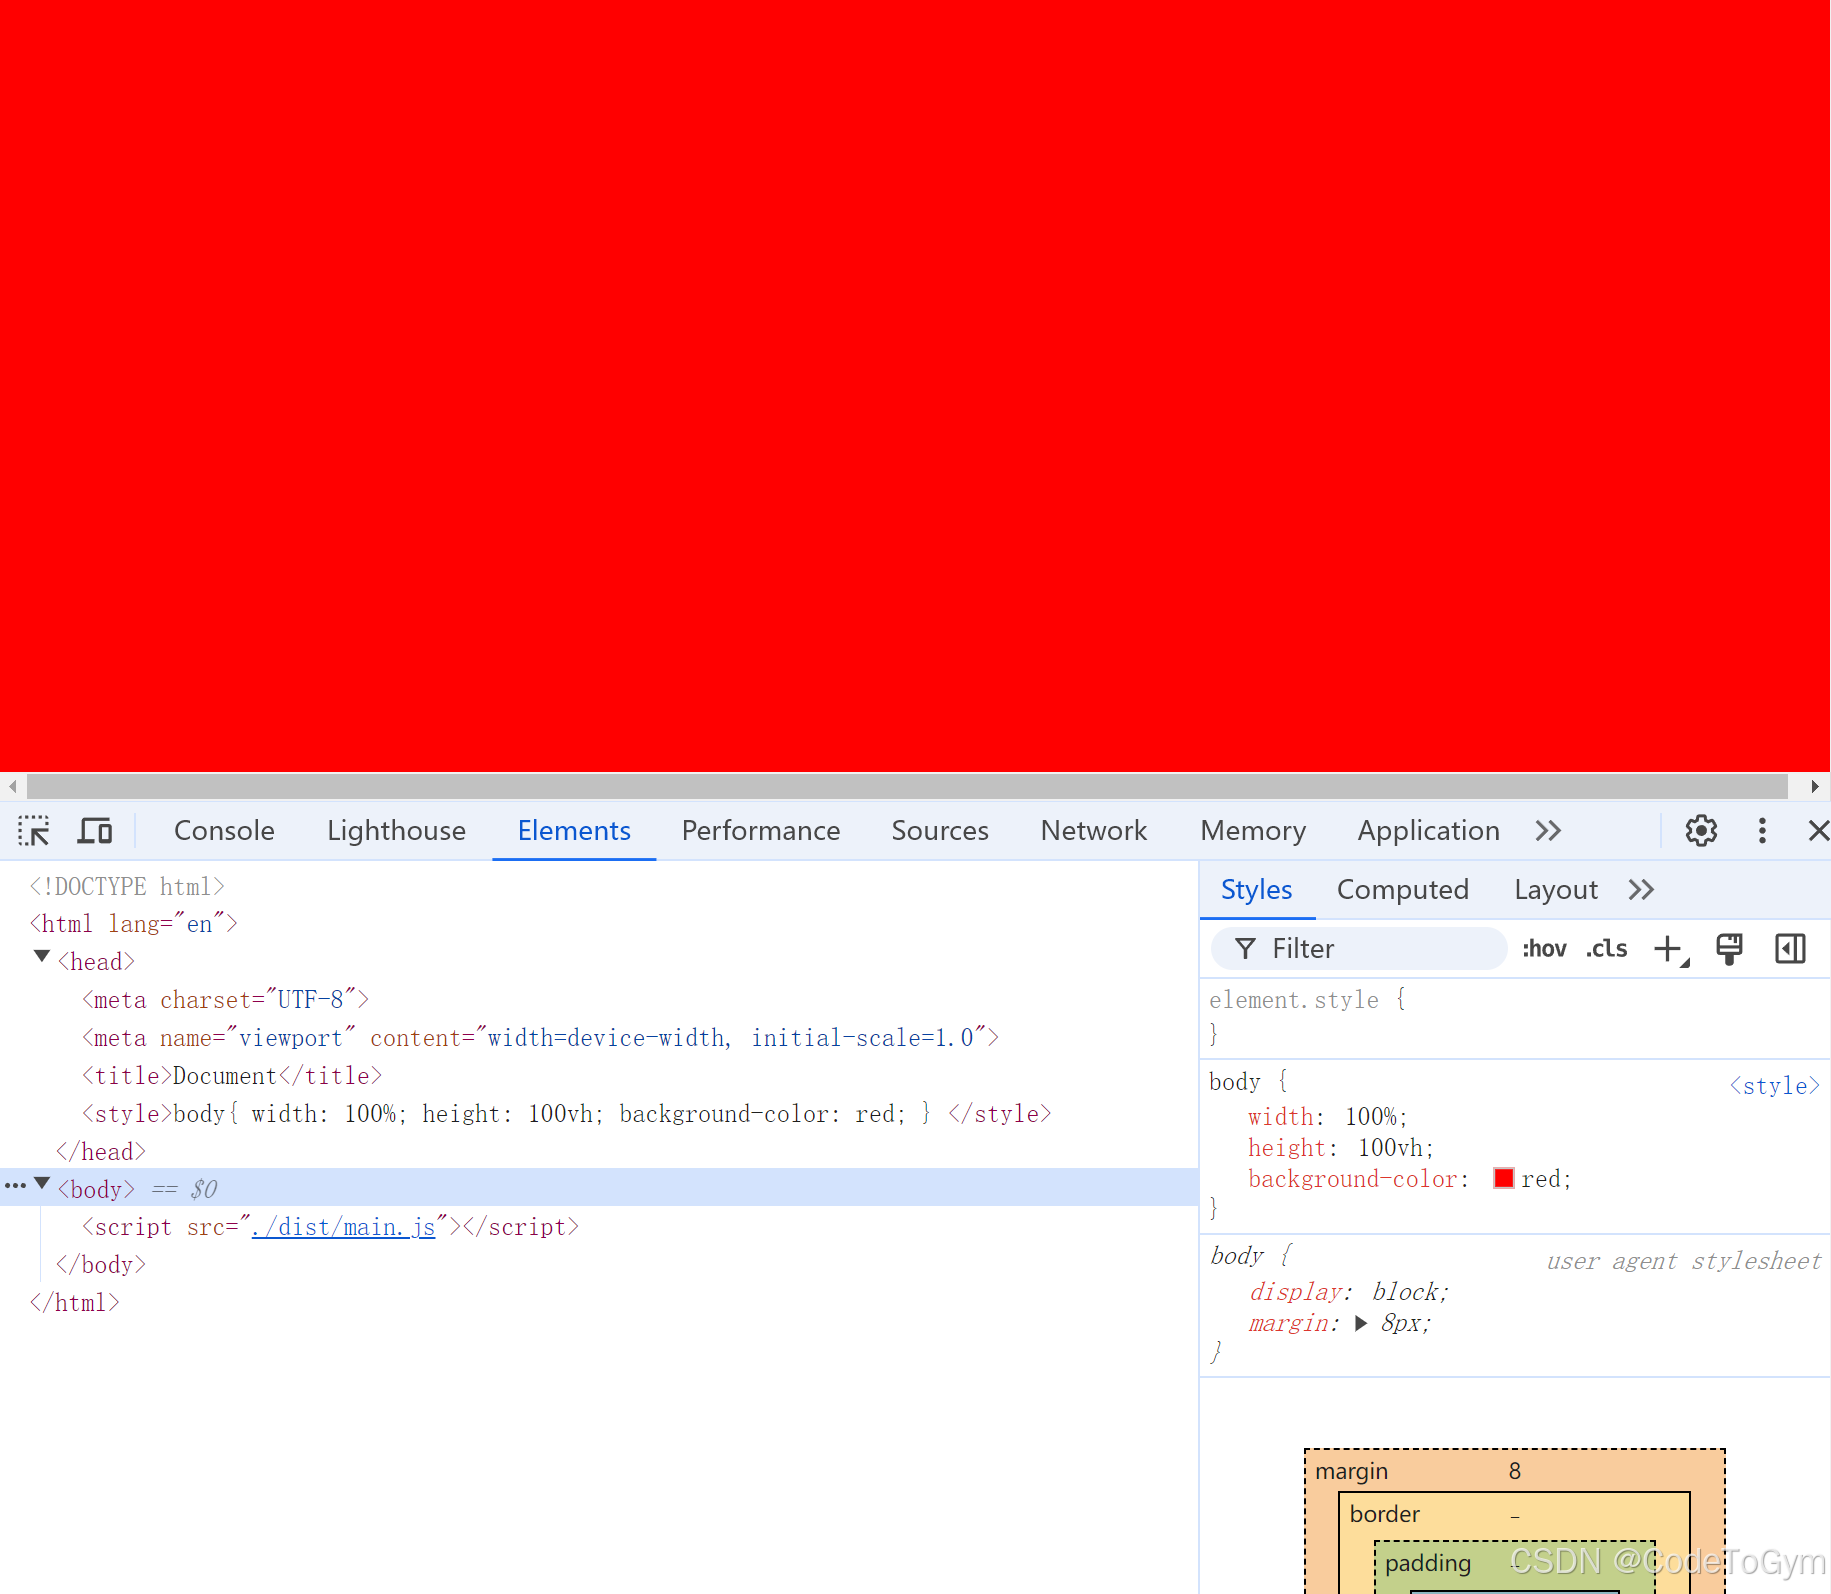Viewport: 1831px width, 1594px height.
Task: Collapse the body element node
Action: 42,1184
